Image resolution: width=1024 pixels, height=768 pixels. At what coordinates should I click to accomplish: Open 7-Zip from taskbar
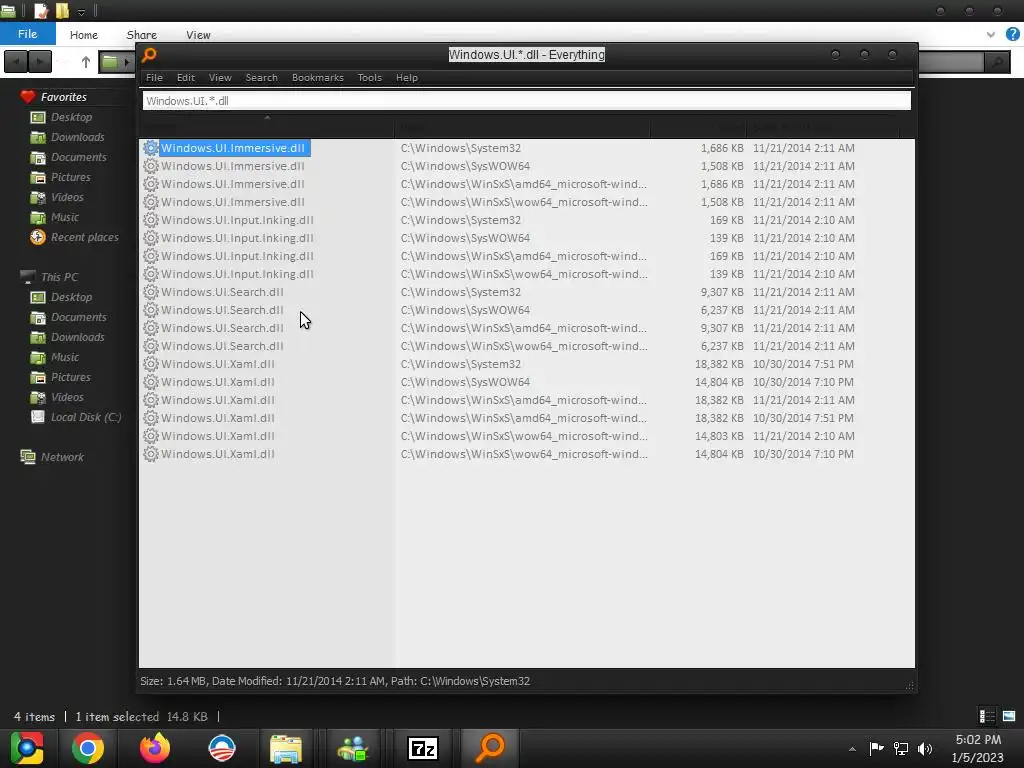pyautogui.click(x=423, y=748)
